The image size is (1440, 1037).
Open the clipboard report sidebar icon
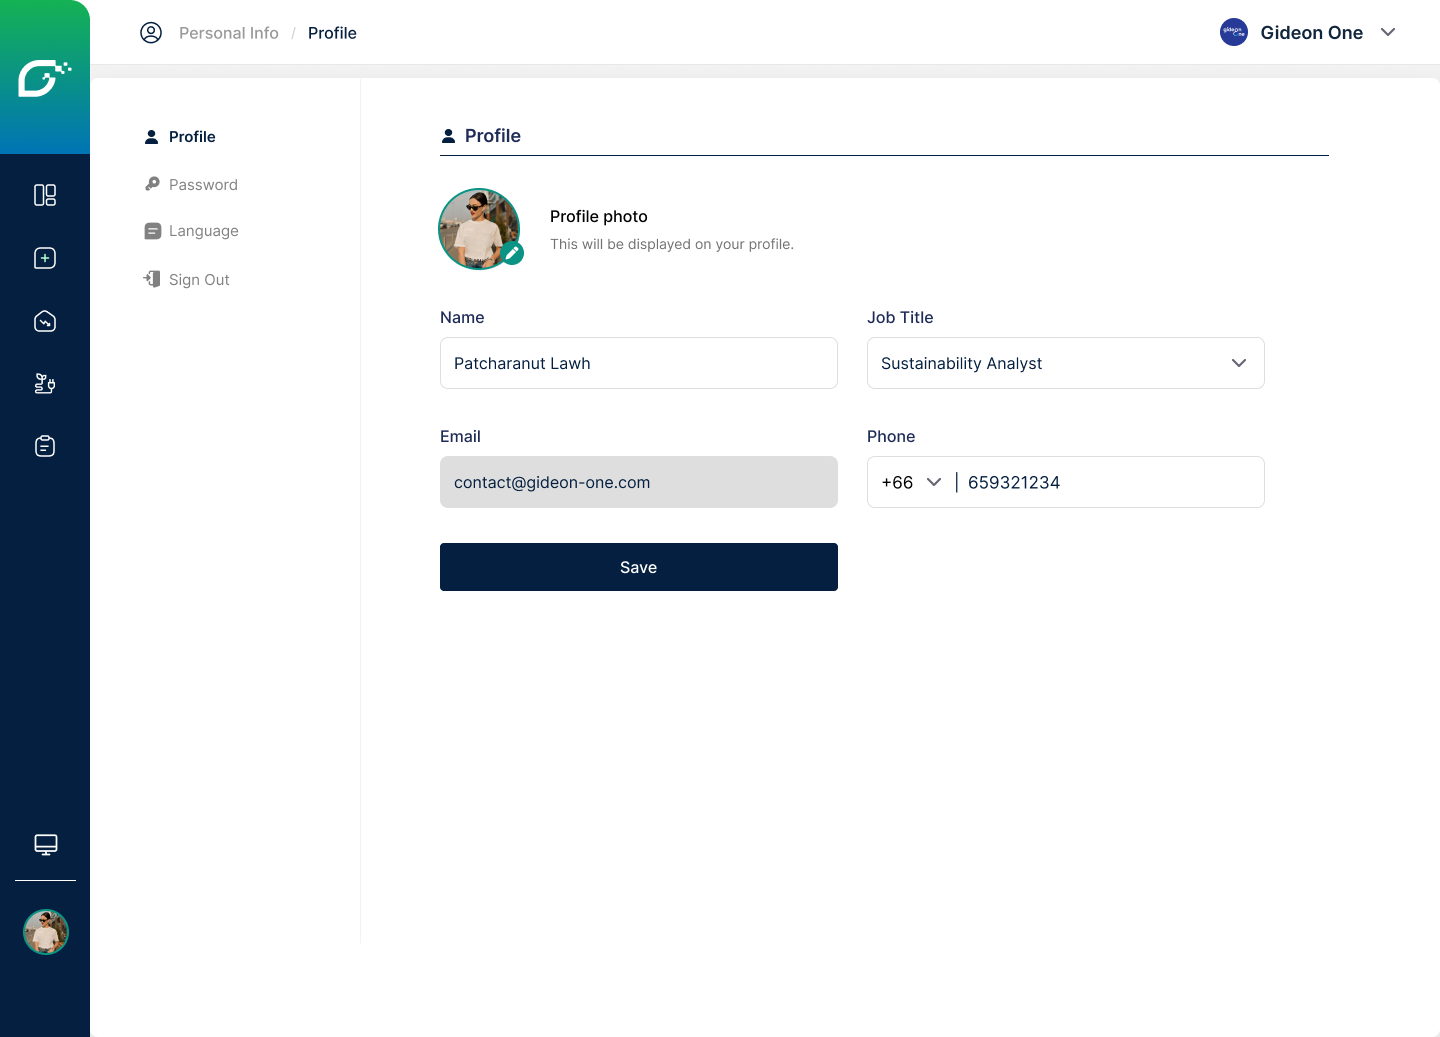[45, 446]
